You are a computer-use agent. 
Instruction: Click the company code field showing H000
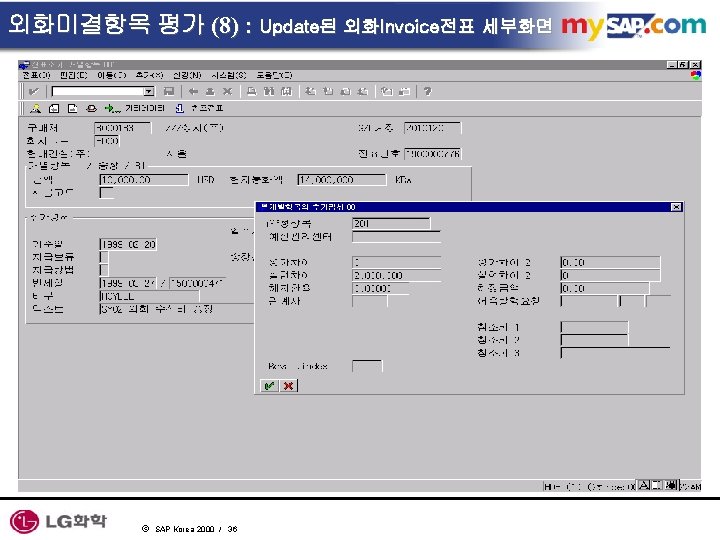(x=107, y=141)
